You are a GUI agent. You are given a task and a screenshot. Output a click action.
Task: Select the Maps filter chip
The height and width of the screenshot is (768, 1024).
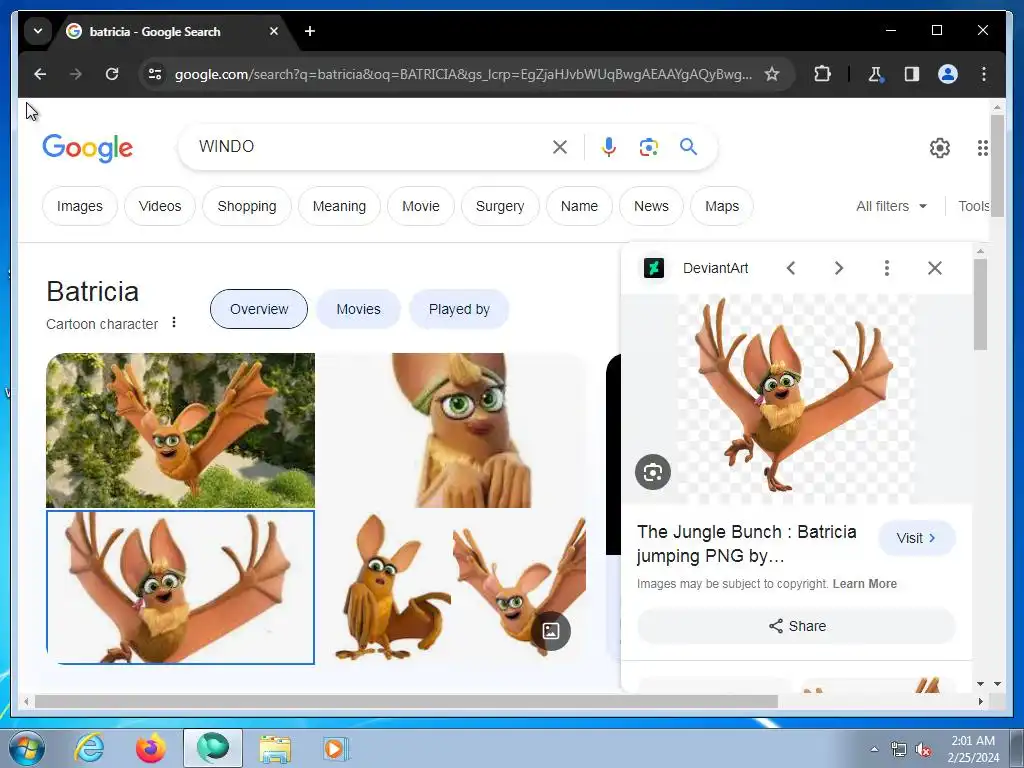tap(722, 206)
